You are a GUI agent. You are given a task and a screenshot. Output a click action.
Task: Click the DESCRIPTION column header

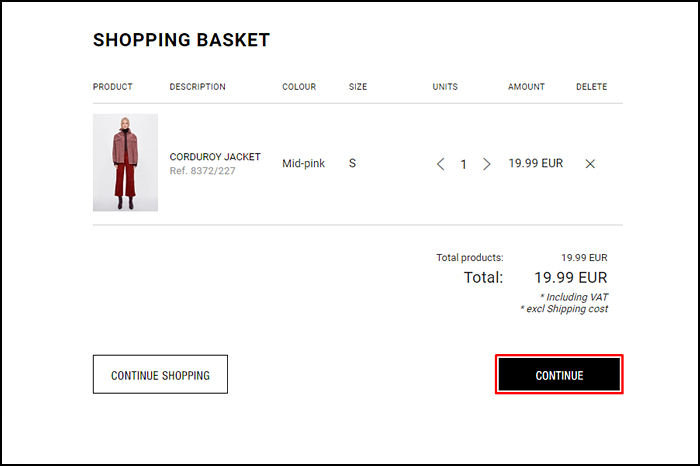[197, 87]
